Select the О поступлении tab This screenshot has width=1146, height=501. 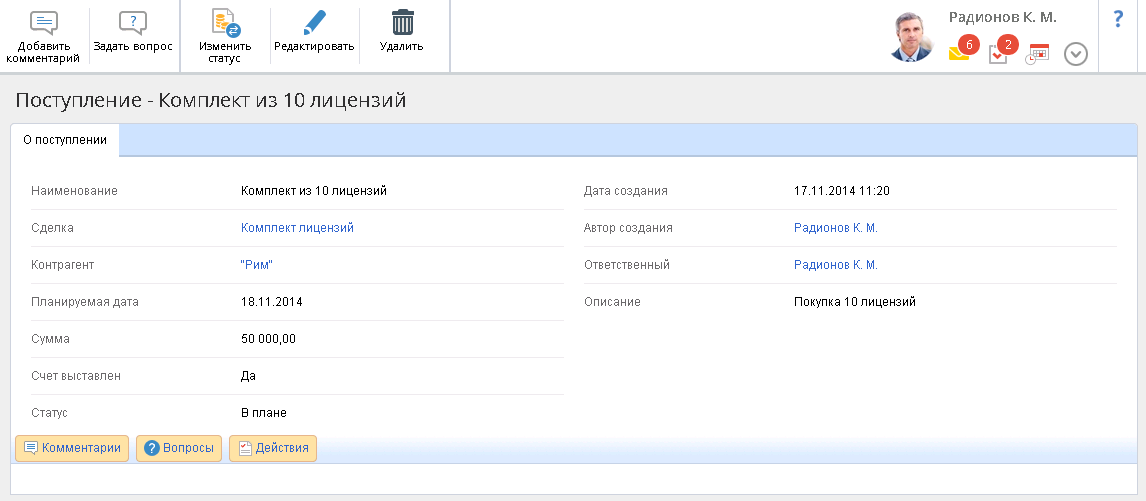(65, 140)
